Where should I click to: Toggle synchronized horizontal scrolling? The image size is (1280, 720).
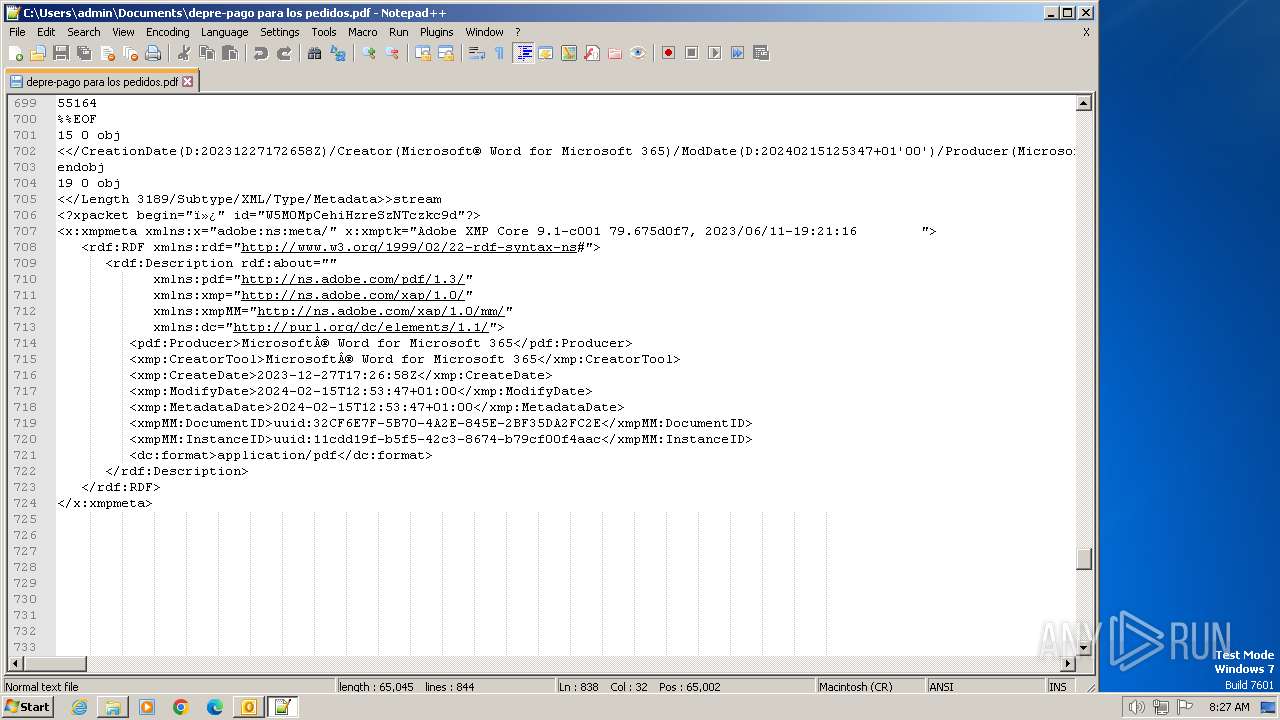(x=446, y=53)
